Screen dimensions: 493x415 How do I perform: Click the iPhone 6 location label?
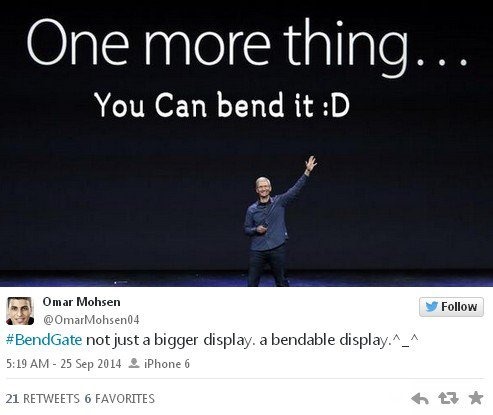pos(167,364)
